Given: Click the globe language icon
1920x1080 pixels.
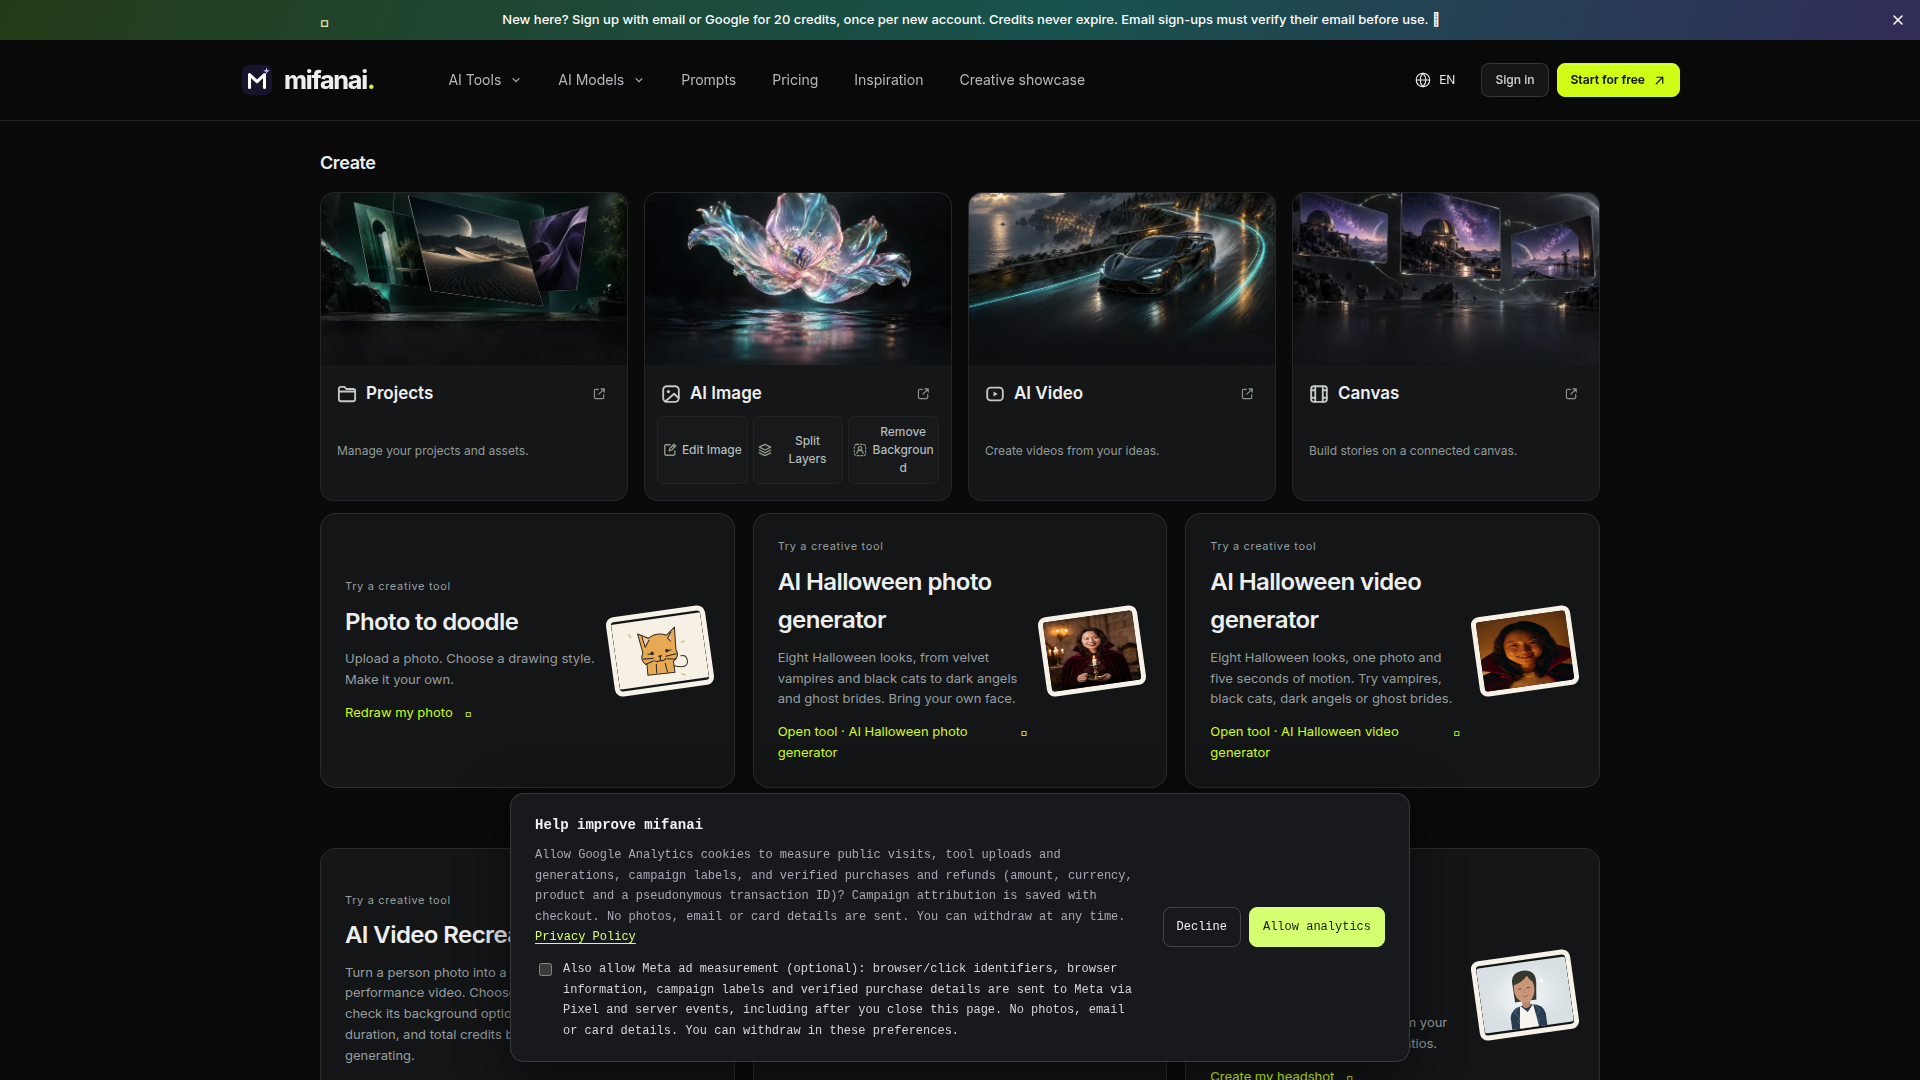Looking at the screenshot, I should point(1422,80).
